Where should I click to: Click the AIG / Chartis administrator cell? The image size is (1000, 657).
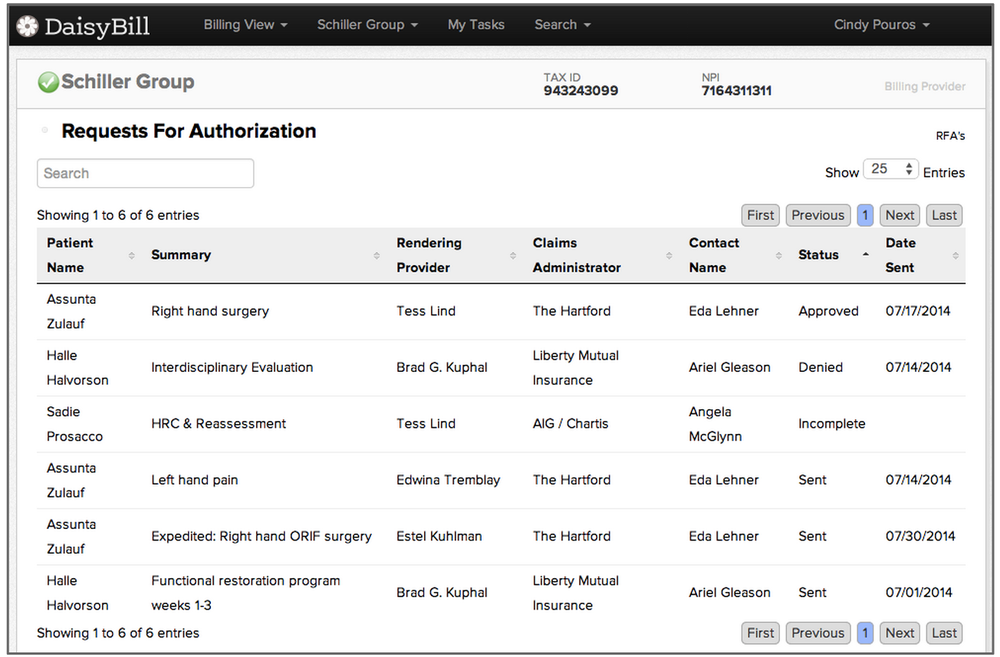pyautogui.click(x=571, y=424)
